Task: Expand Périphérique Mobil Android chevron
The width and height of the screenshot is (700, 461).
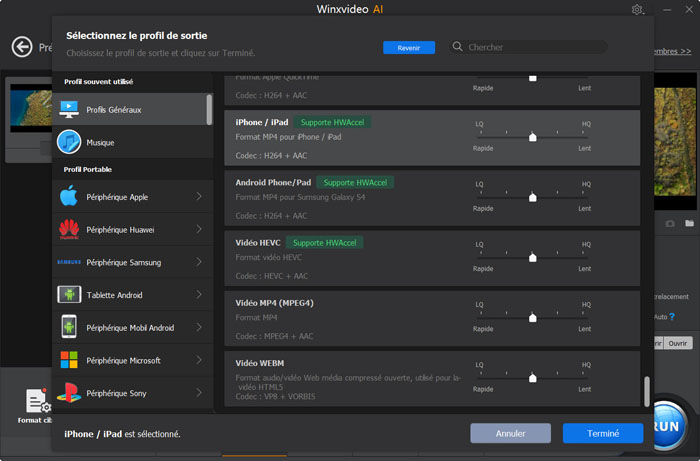Action: [x=199, y=327]
